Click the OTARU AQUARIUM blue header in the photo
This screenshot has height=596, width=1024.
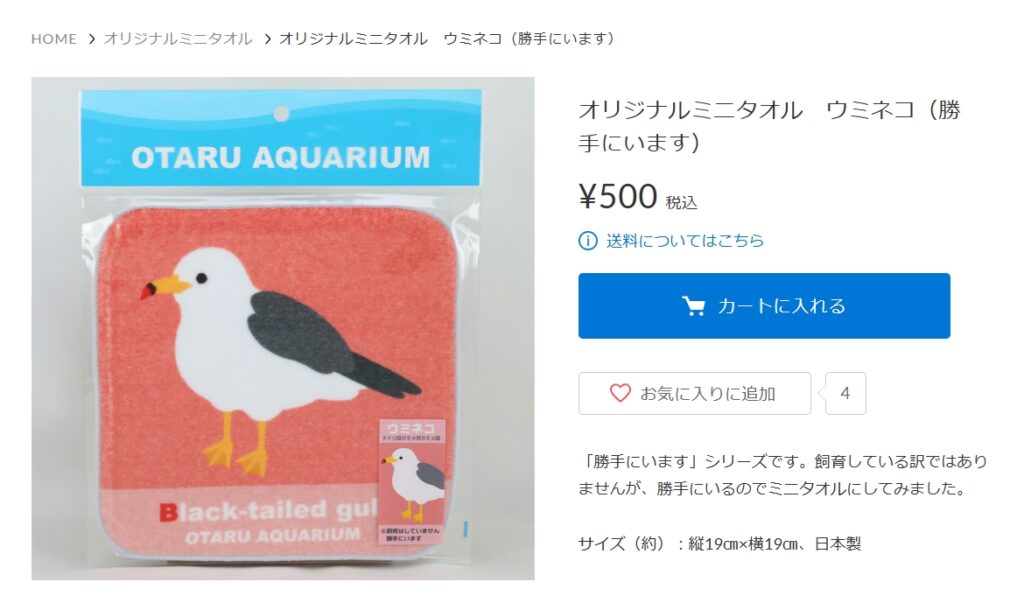click(x=281, y=138)
